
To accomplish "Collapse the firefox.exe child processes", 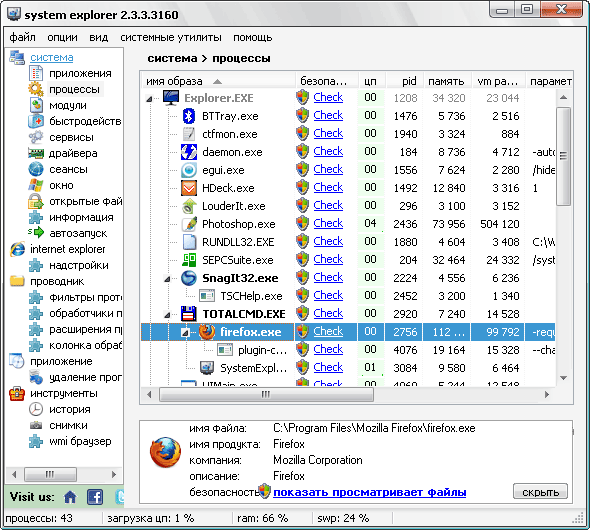I will point(185,332).
